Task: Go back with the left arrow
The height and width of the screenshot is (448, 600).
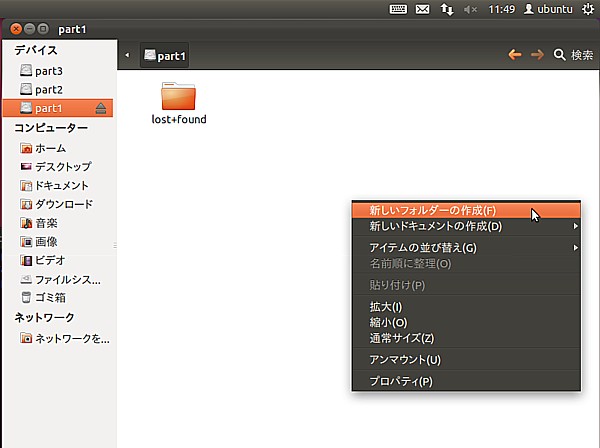Action: (515, 55)
